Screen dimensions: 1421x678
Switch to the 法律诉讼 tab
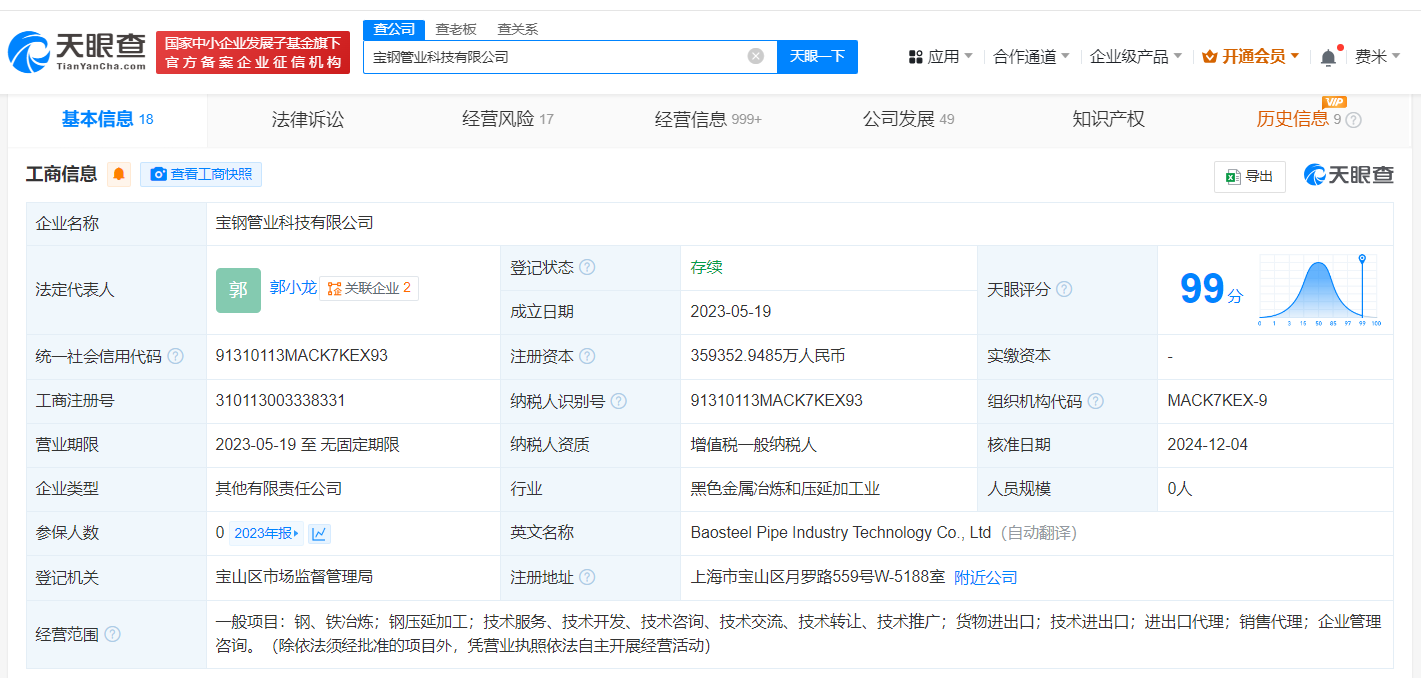[x=308, y=120]
